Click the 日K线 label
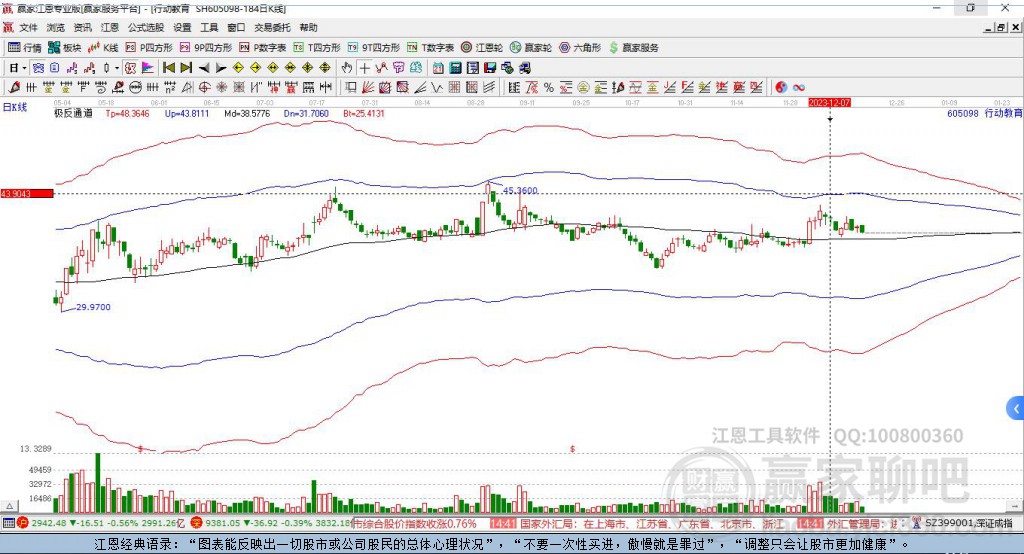Viewport: 1024px width, 554px height. (x=15, y=107)
